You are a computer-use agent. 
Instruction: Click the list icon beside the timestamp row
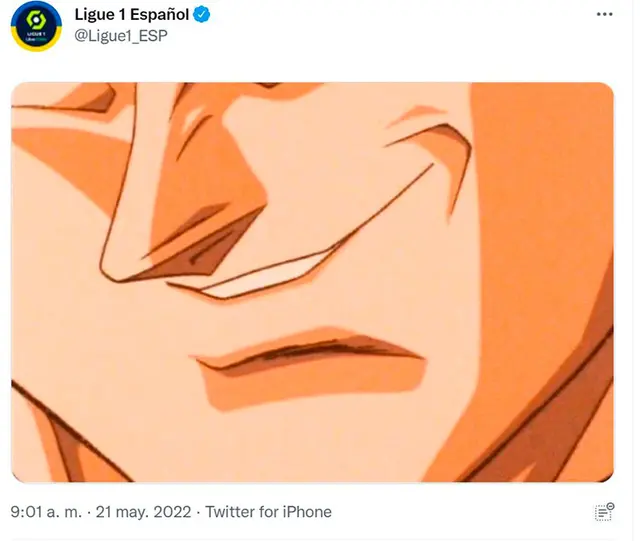click(604, 512)
